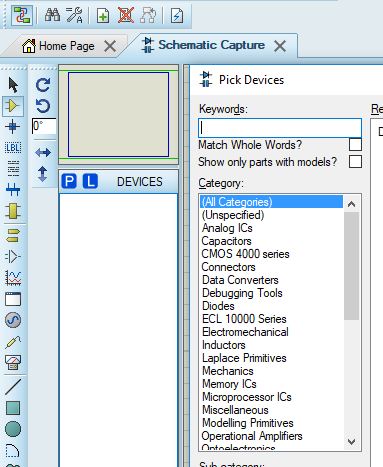
Task: Click the overview preview window
Action: click(x=118, y=114)
